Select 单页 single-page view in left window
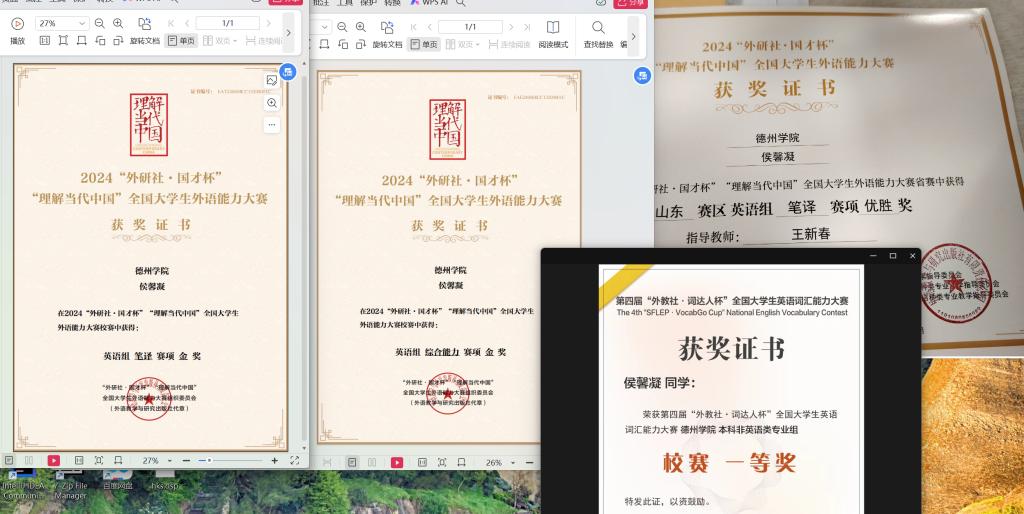Viewport: 1024px width, 514px height. pos(182,40)
